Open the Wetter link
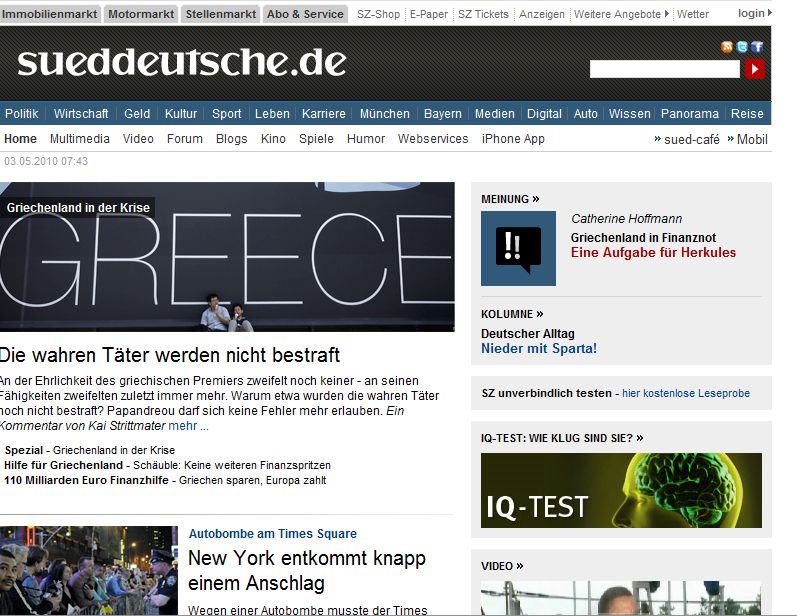The image size is (797, 616). 692,14
